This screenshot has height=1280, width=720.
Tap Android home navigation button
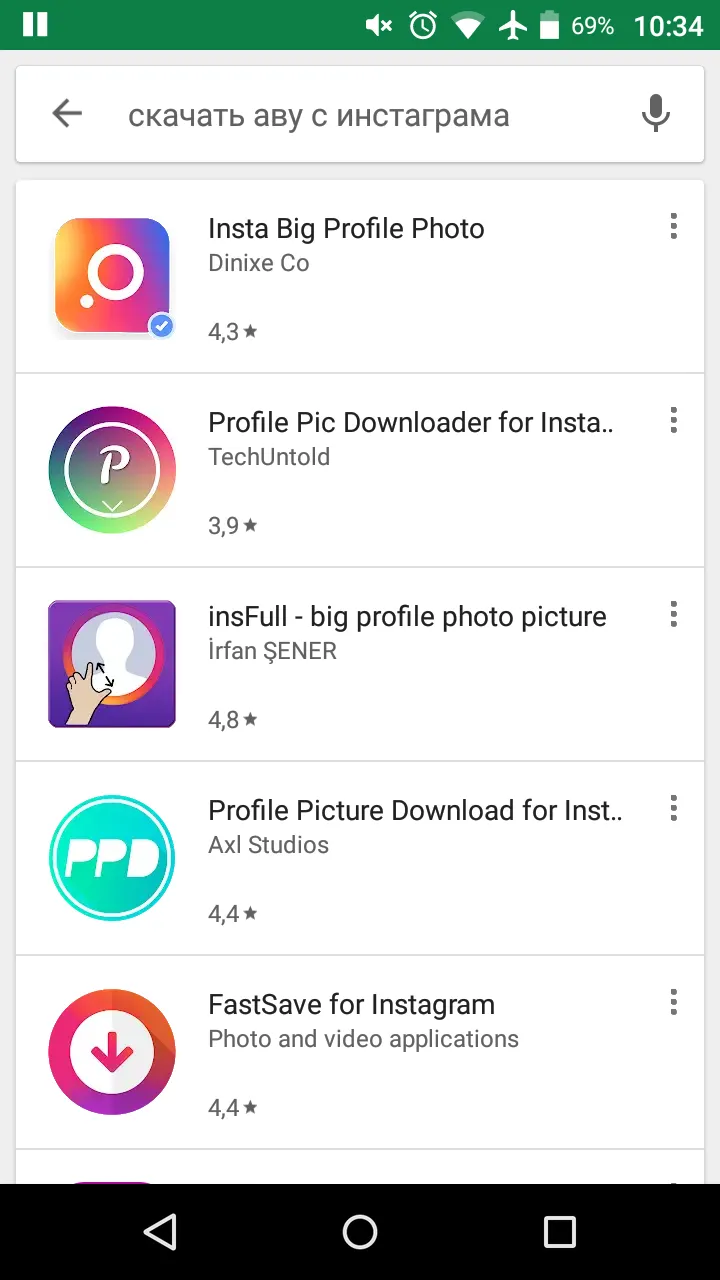coord(360,1232)
